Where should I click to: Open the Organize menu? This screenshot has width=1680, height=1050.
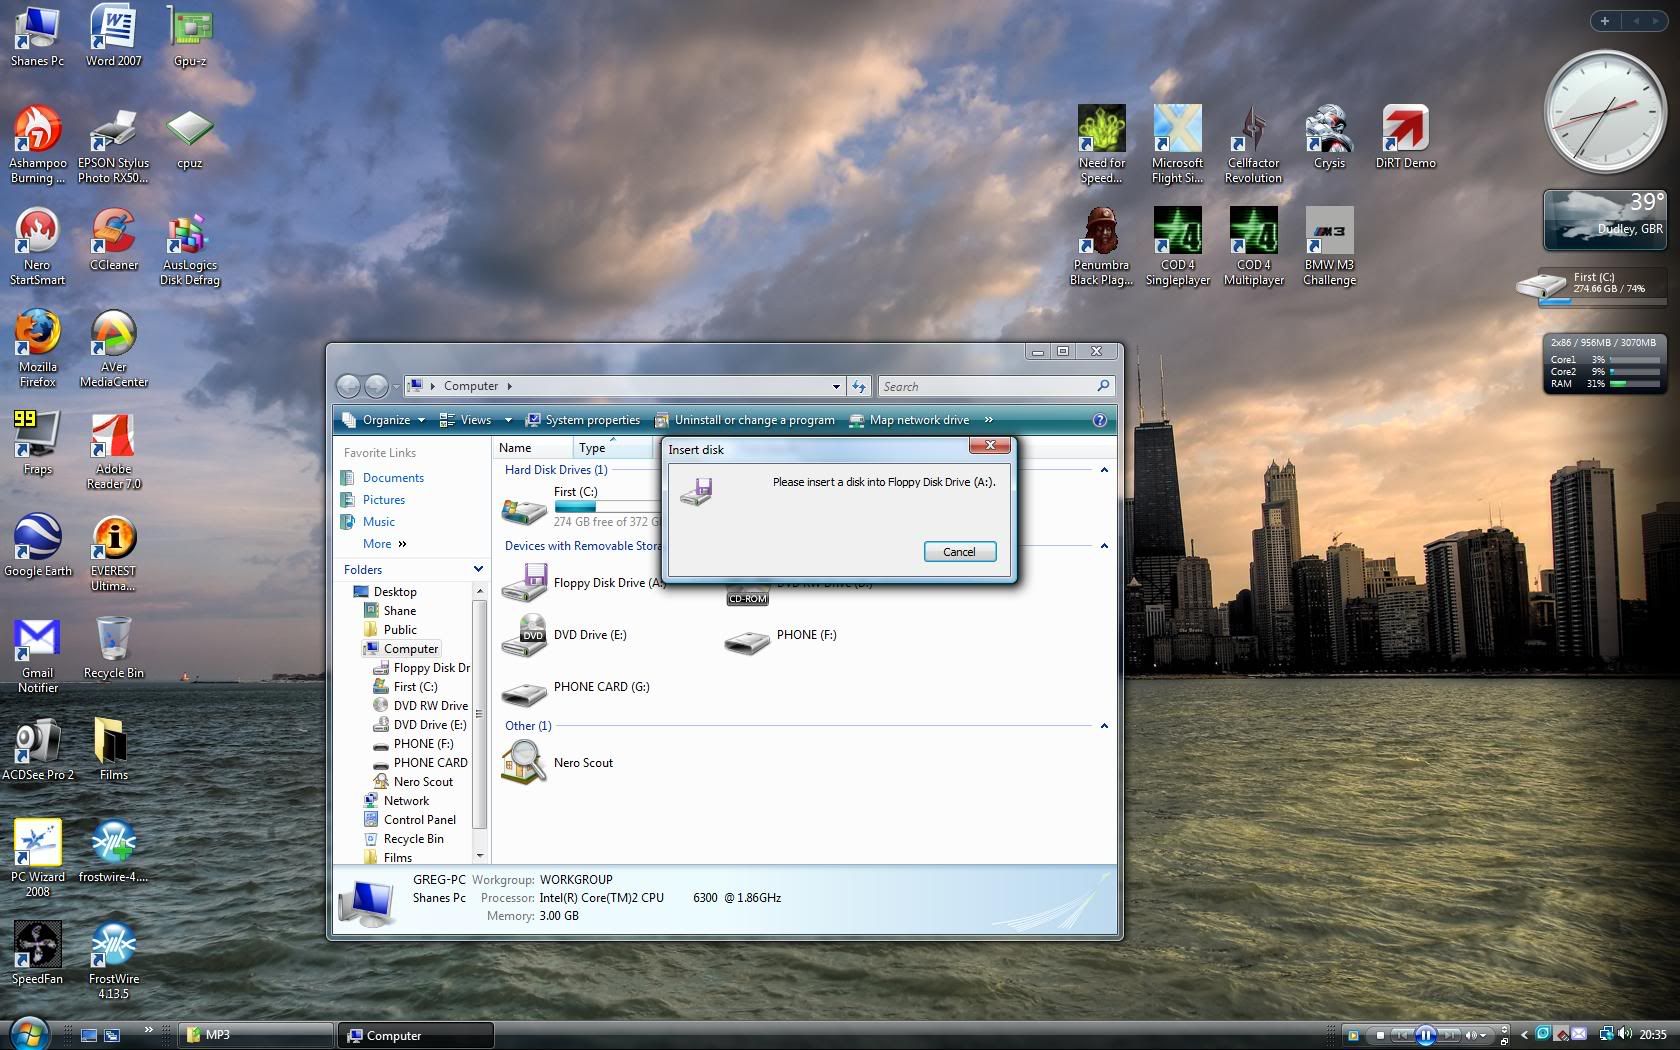point(386,420)
